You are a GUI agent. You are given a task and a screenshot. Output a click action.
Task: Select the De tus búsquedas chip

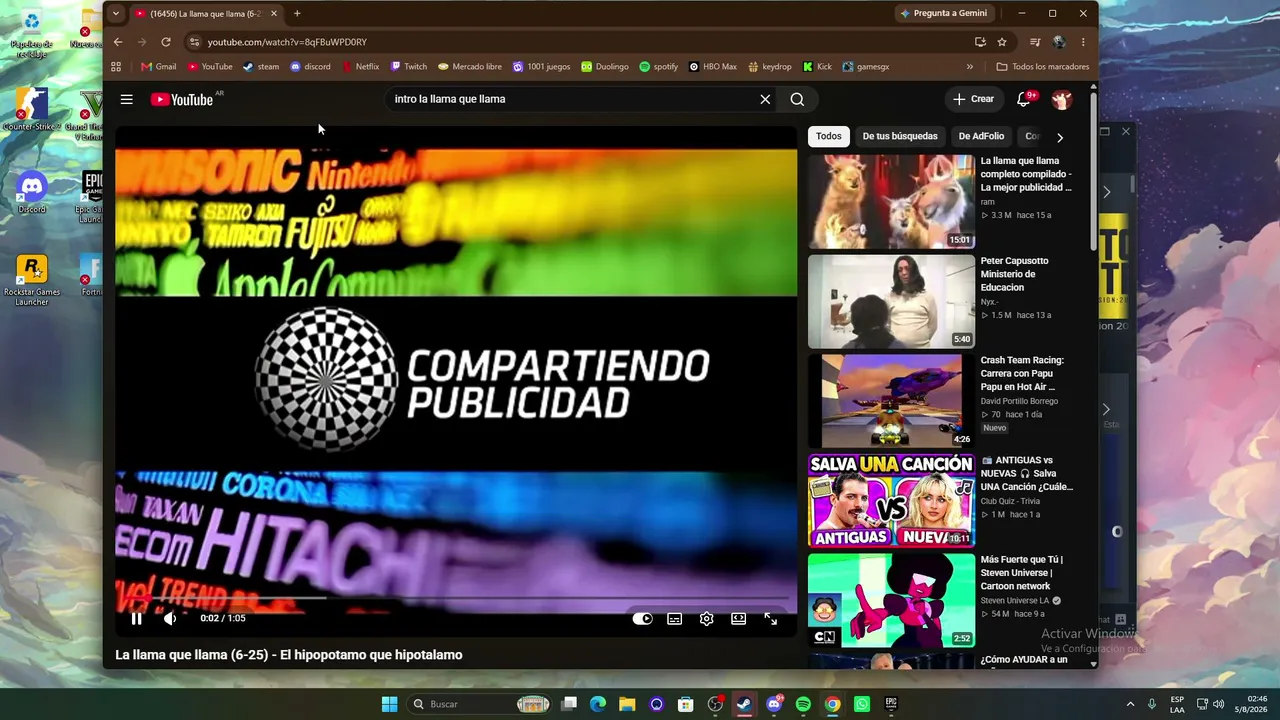coord(900,136)
